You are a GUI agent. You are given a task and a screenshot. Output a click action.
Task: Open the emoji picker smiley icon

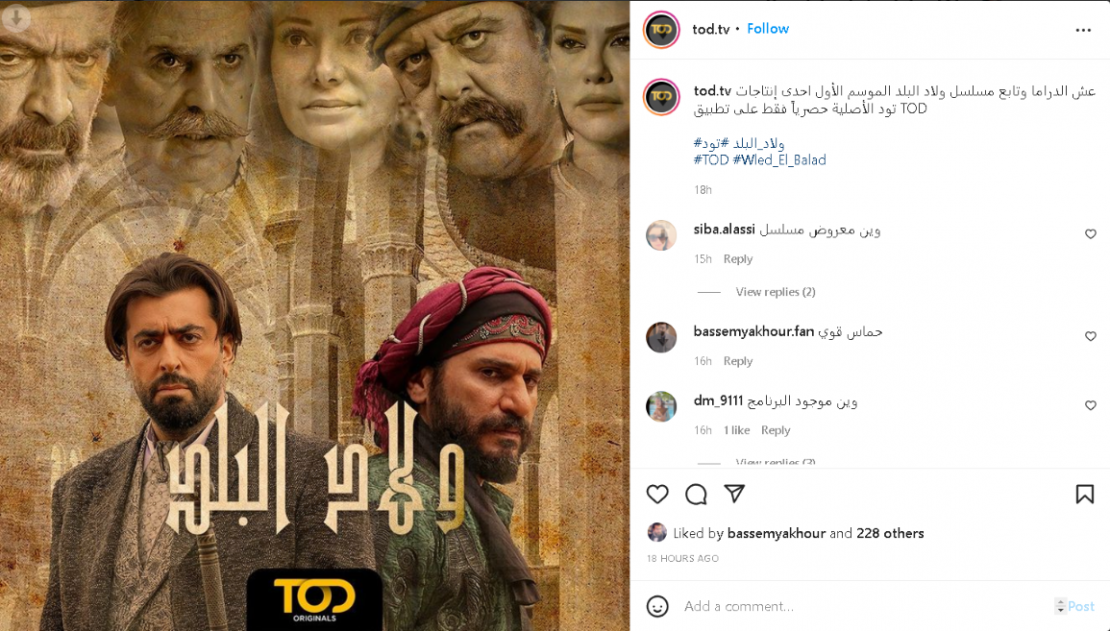point(657,606)
